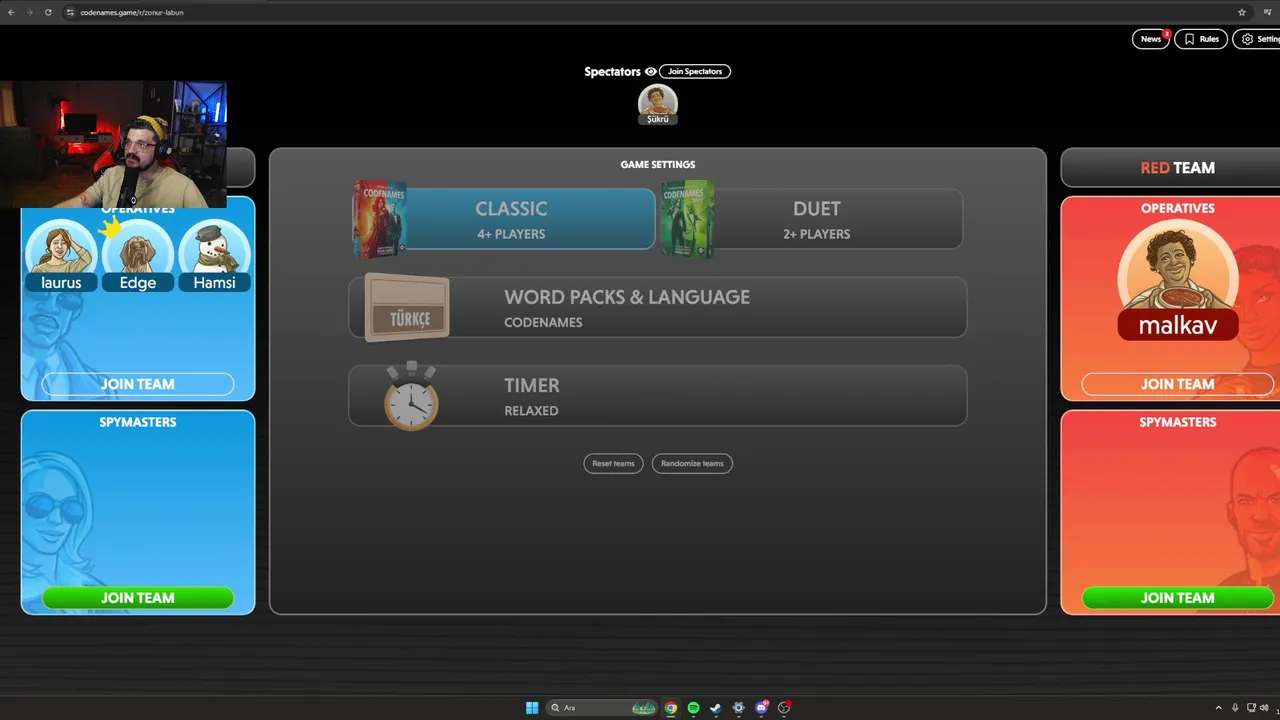1280x720 pixels.
Task: Show hidden system tray icons
Action: pyautogui.click(x=1219, y=708)
